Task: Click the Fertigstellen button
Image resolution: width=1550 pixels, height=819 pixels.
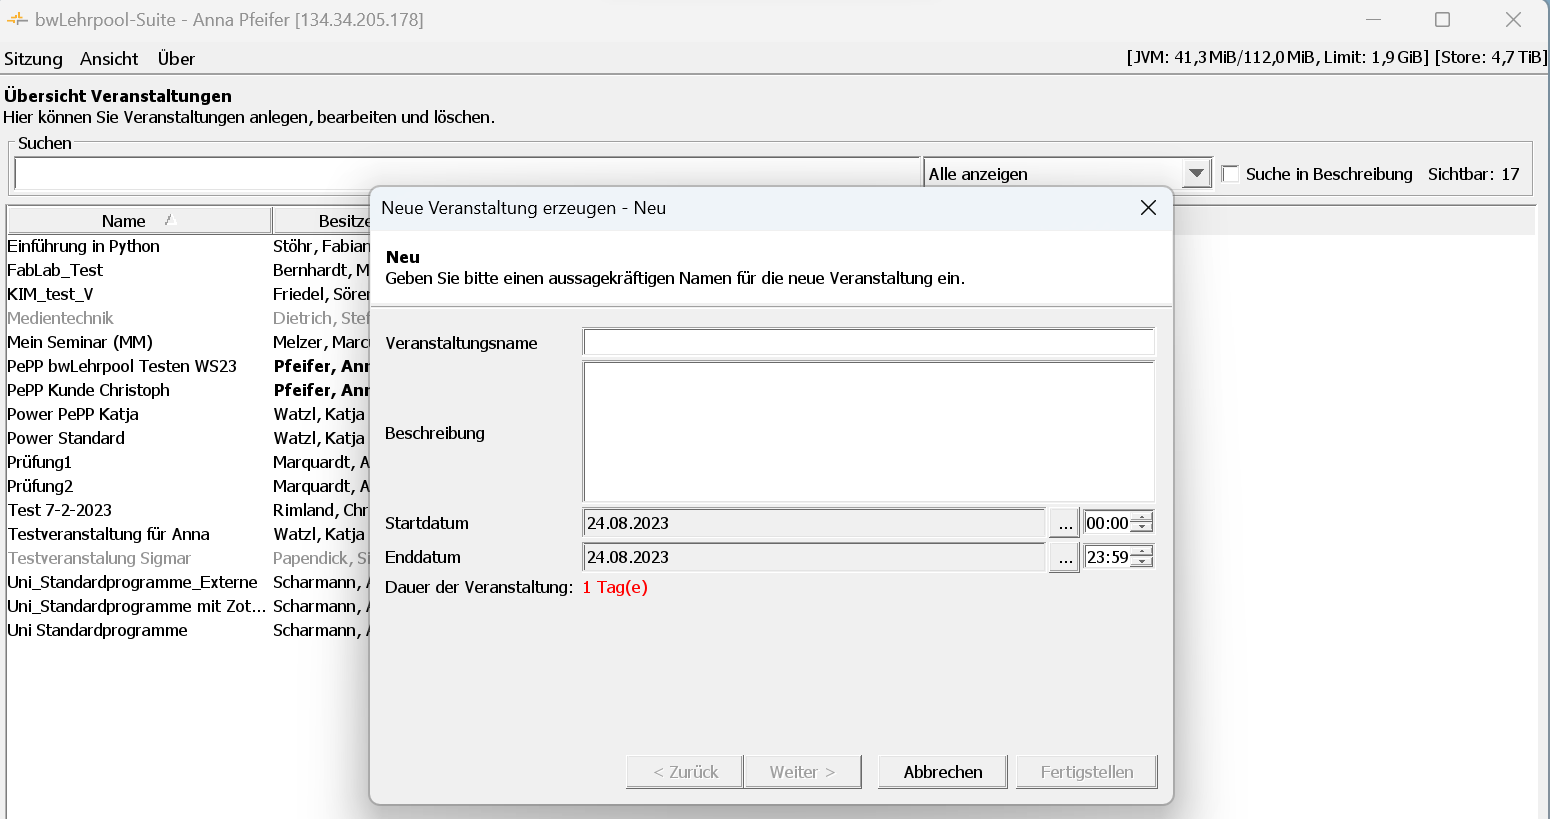Action: click(1087, 772)
